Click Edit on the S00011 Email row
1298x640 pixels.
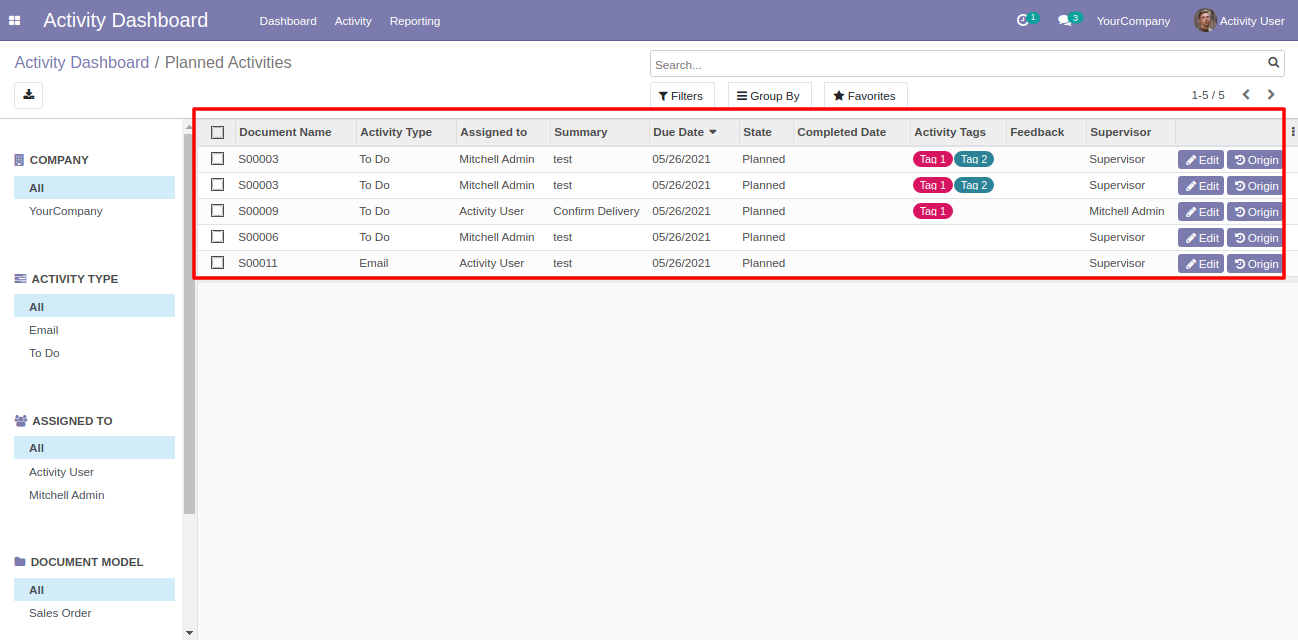click(x=1201, y=264)
